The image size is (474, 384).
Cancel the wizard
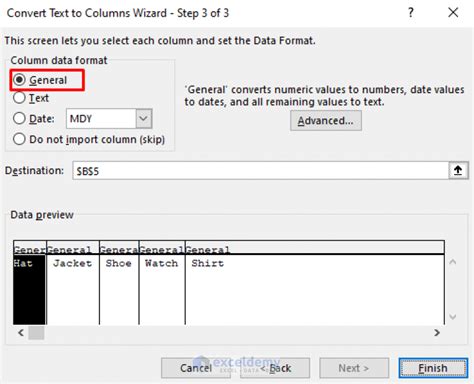196,368
